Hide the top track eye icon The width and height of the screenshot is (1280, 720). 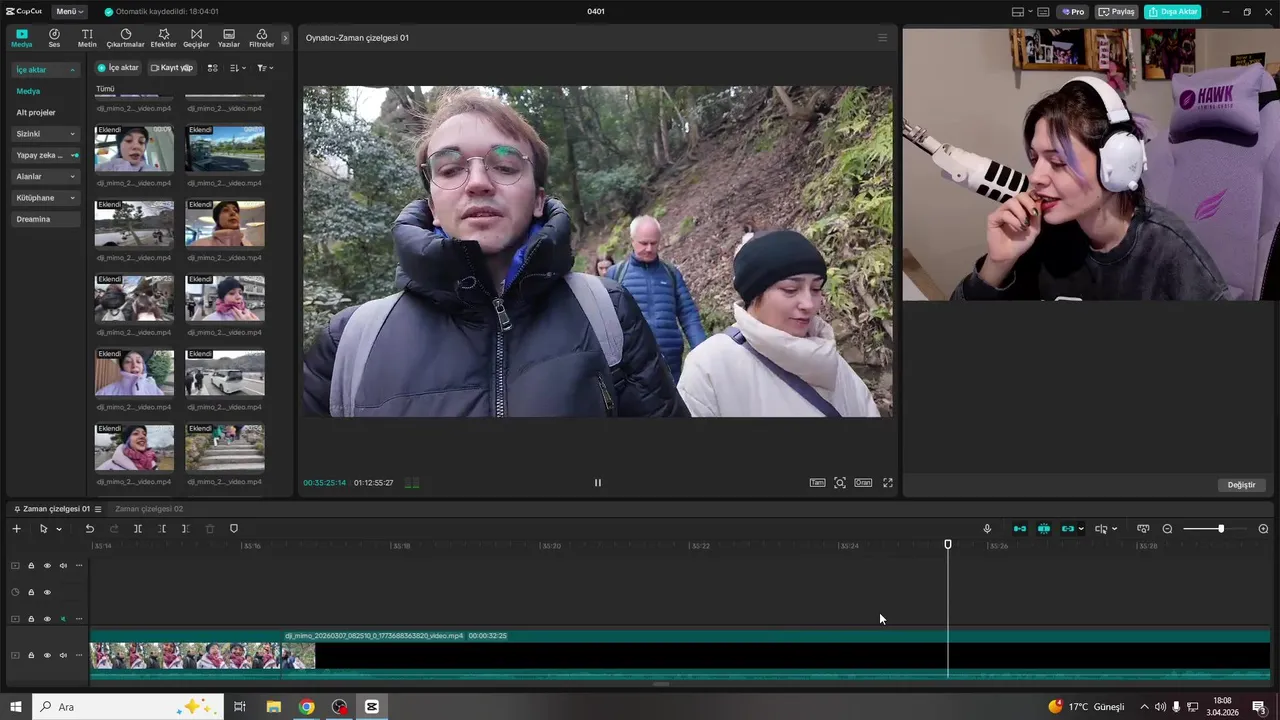point(47,566)
